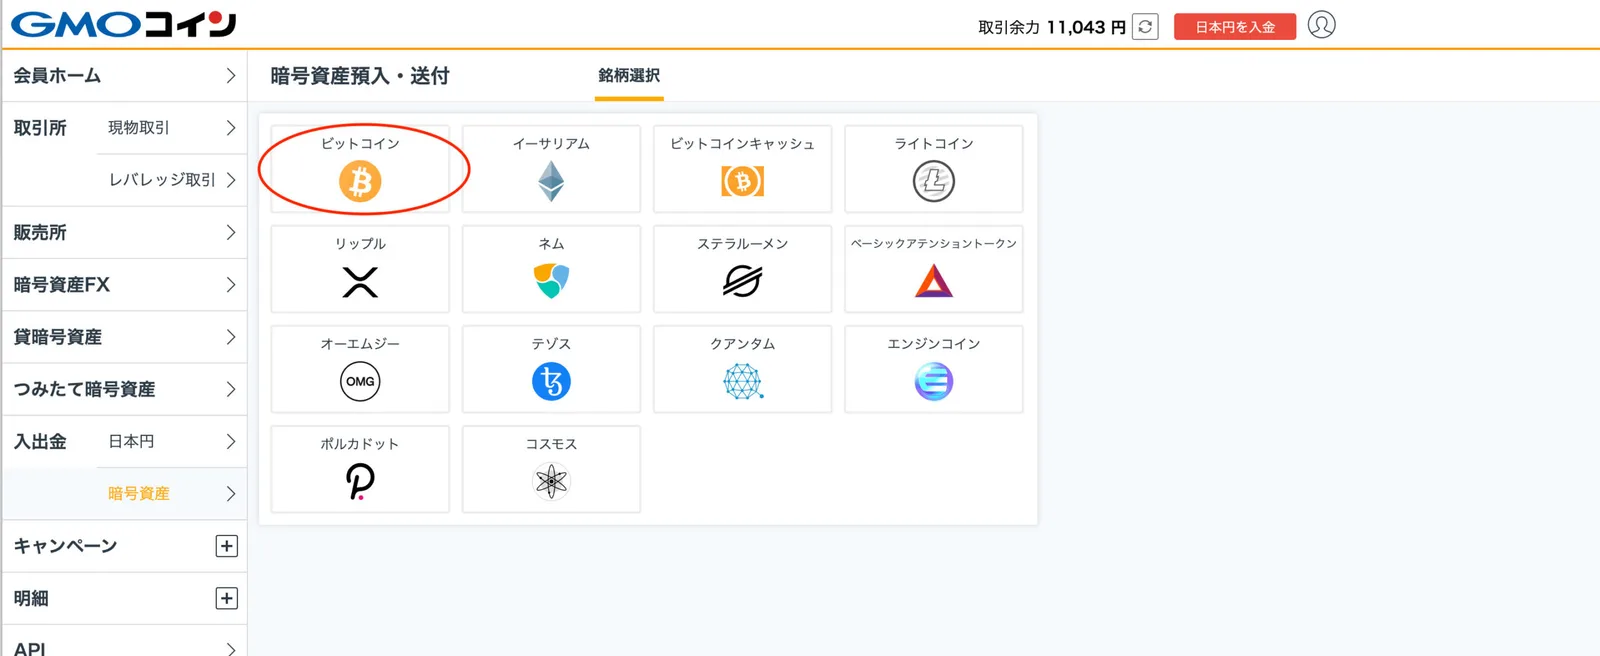Select the Enjin Coin icon
This screenshot has width=1600, height=656.
pyautogui.click(x=934, y=381)
